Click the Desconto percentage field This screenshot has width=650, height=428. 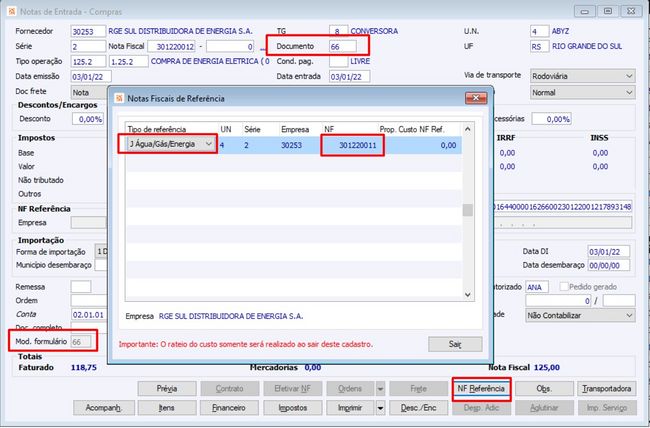(x=88, y=119)
